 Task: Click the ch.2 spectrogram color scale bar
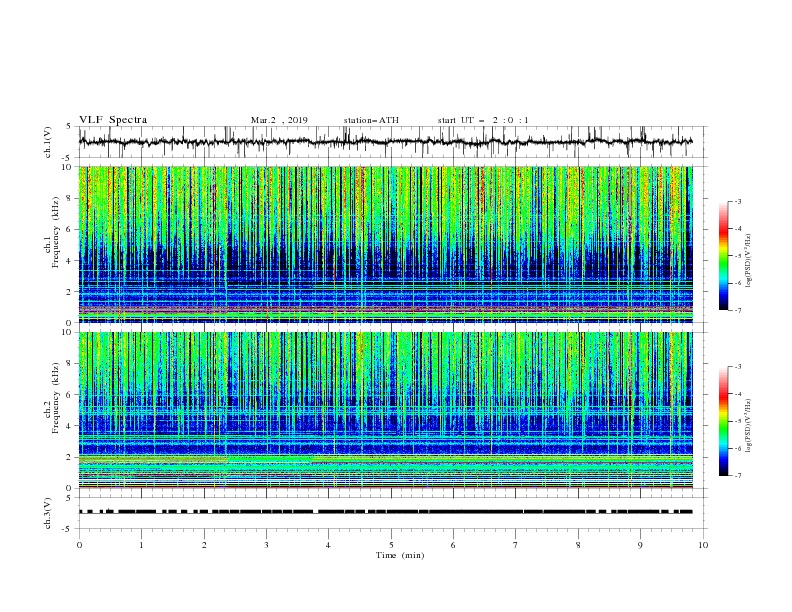723,421
